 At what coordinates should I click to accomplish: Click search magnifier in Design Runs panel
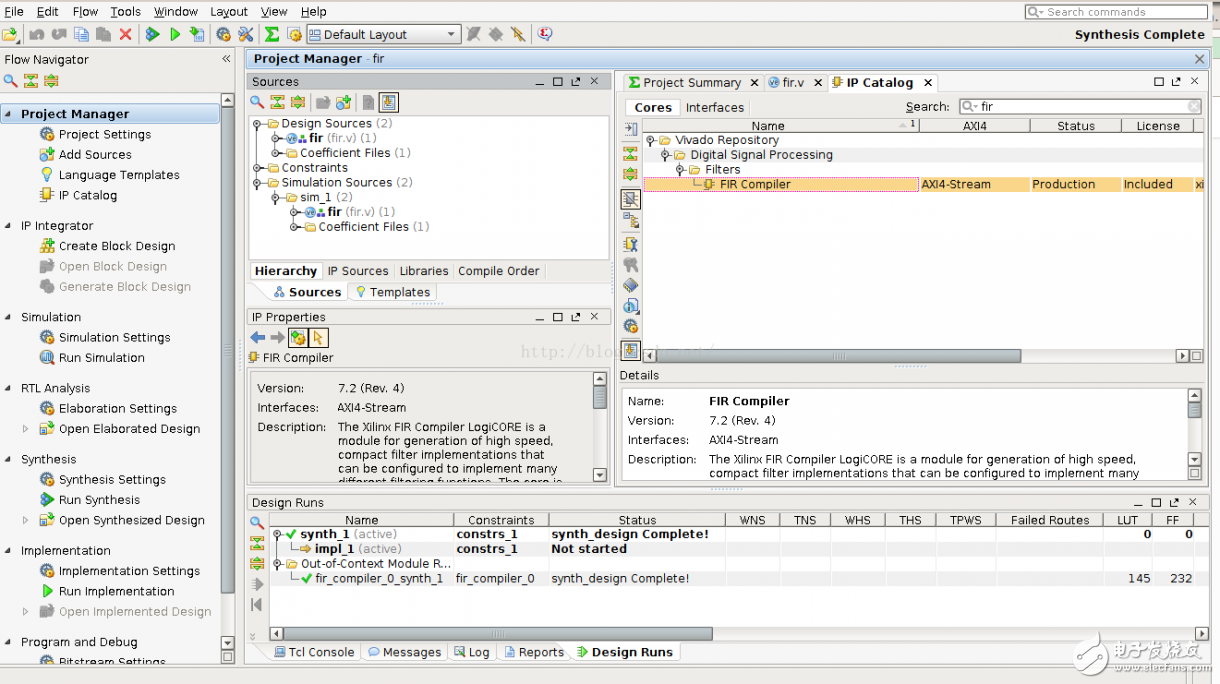pos(257,522)
